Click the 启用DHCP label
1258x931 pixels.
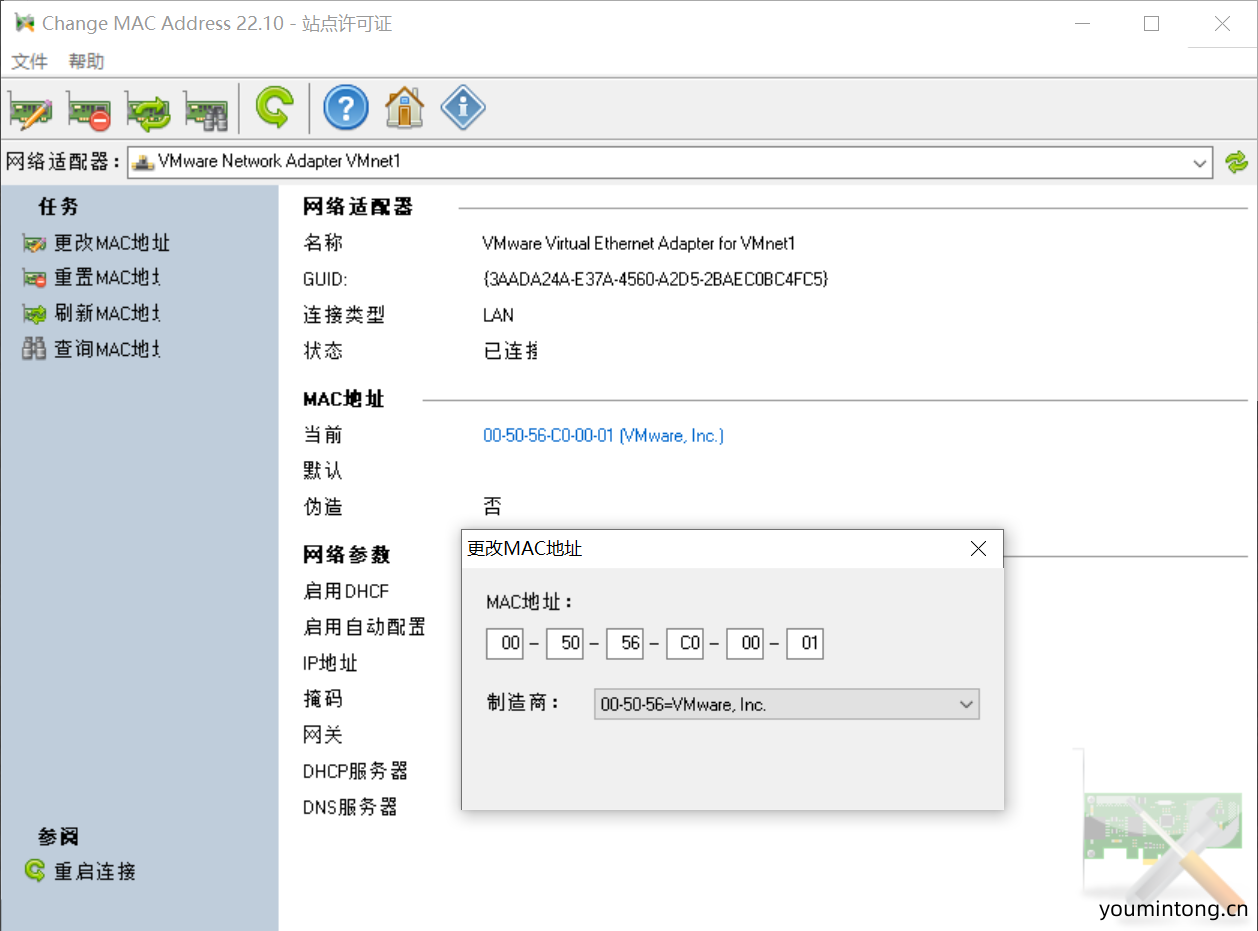point(346,591)
